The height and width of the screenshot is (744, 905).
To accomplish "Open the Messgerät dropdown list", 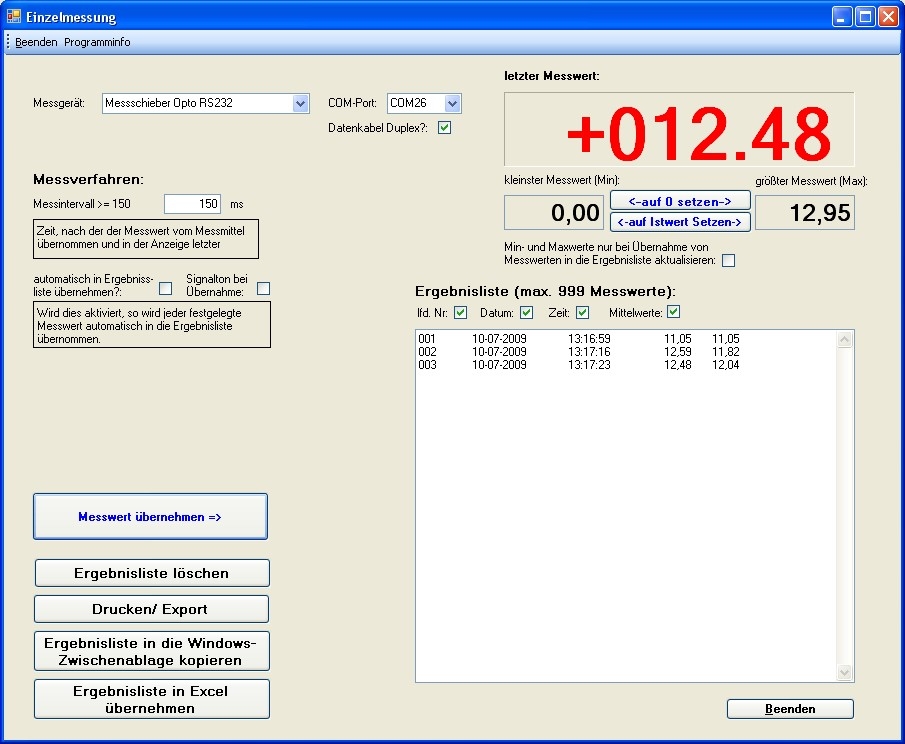I will (300, 103).
